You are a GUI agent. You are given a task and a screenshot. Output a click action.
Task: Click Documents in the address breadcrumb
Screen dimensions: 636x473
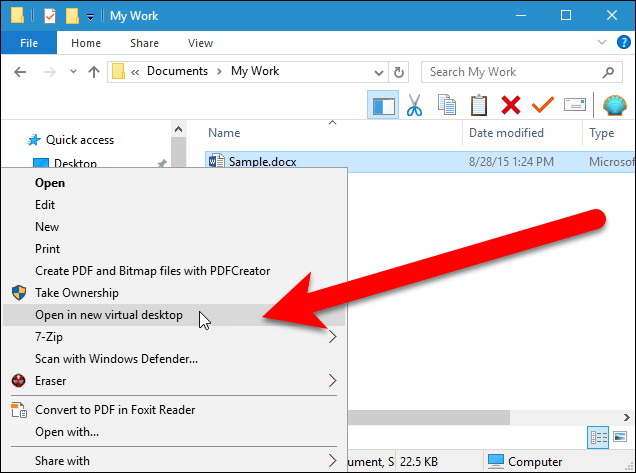177,71
